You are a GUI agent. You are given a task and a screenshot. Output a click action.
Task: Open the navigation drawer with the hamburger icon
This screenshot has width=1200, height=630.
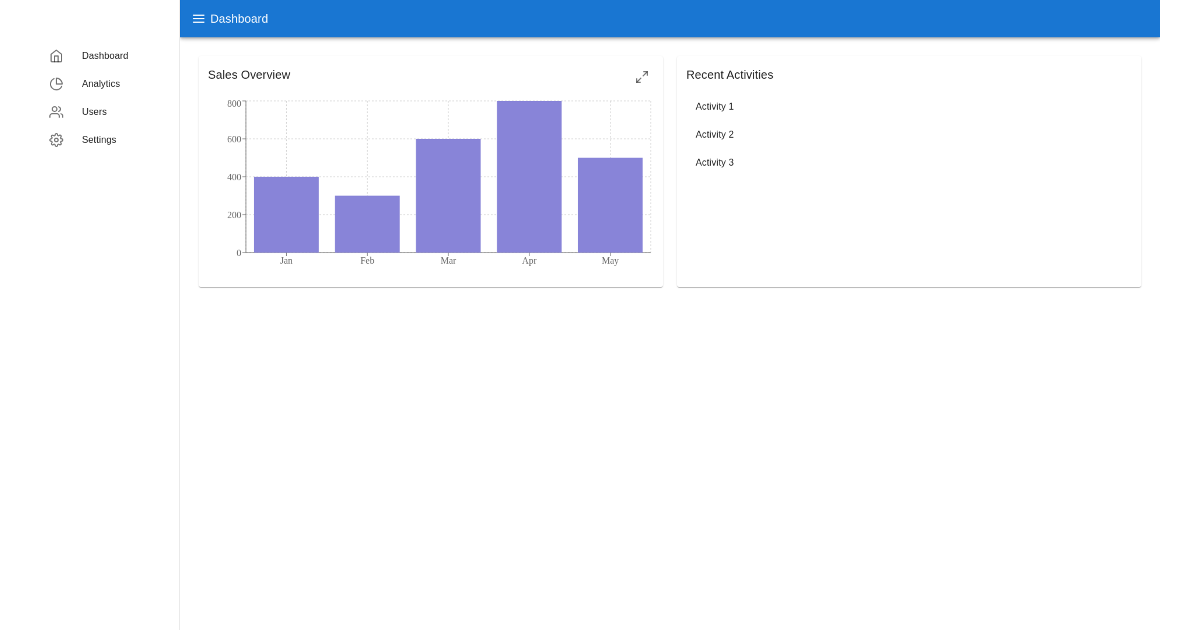point(199,18)
